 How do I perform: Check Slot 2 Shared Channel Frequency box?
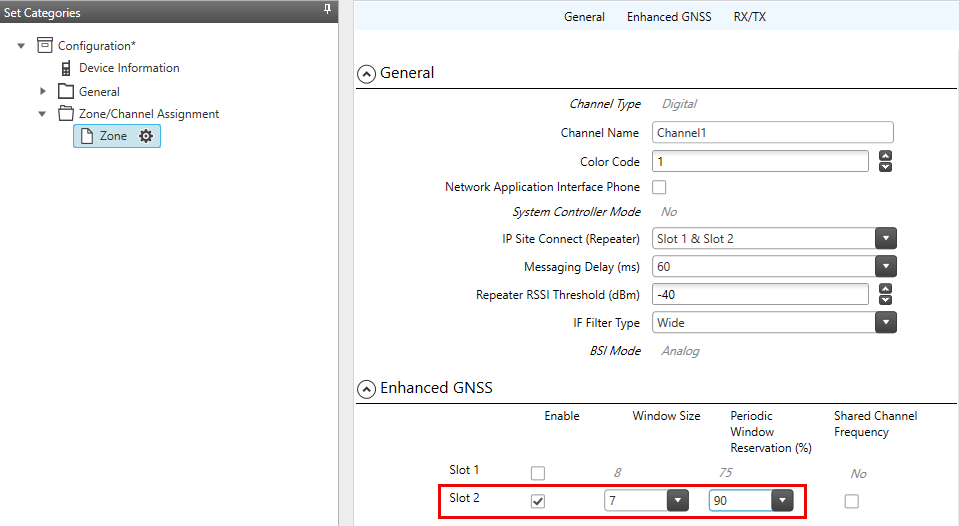(x=851, y=501)
